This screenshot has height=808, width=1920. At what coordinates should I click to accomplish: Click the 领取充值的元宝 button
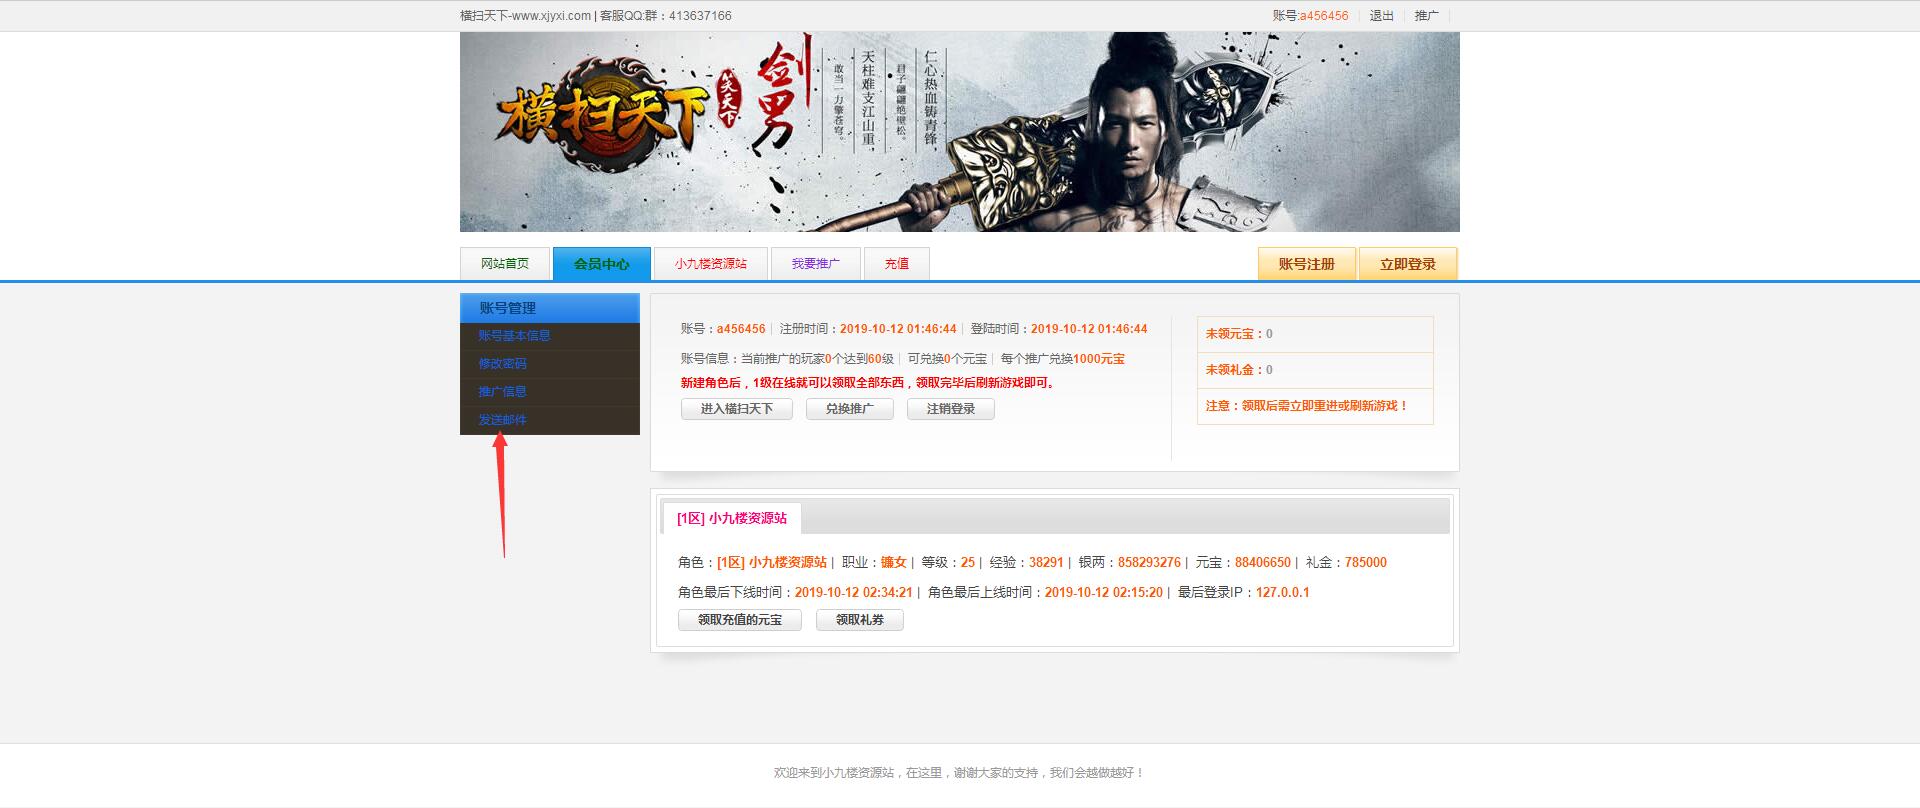pos(740,620)
